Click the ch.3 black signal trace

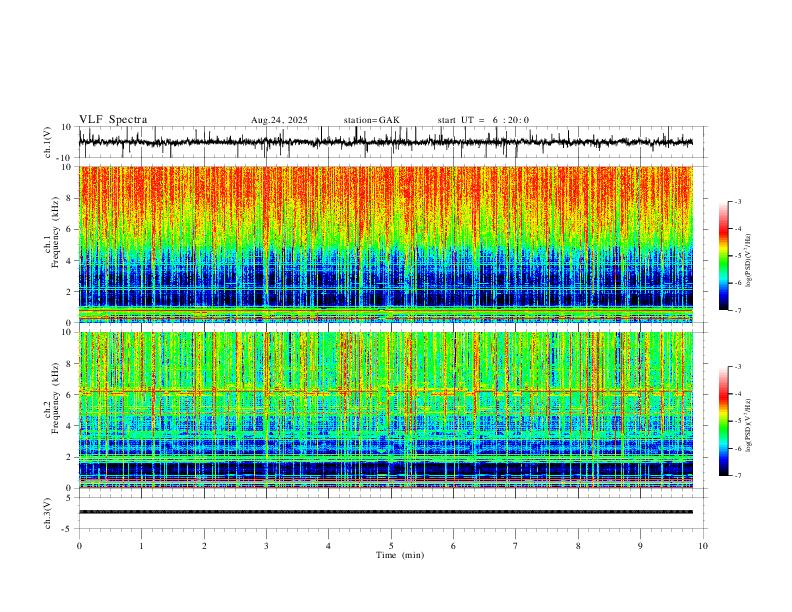click(386, 512)
